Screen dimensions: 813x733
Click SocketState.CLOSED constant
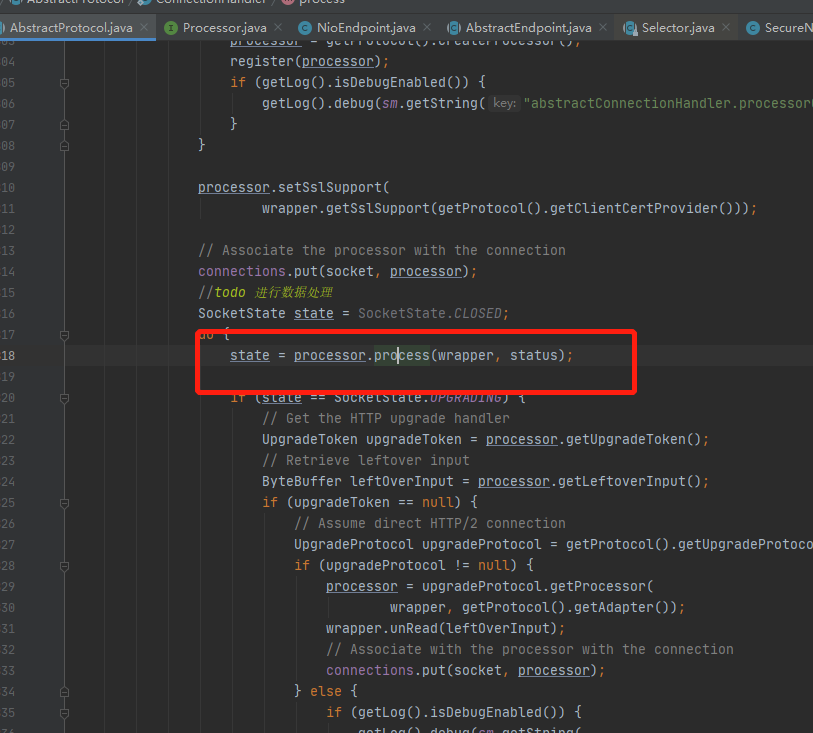pyautogui.click(x=430, y=313)
